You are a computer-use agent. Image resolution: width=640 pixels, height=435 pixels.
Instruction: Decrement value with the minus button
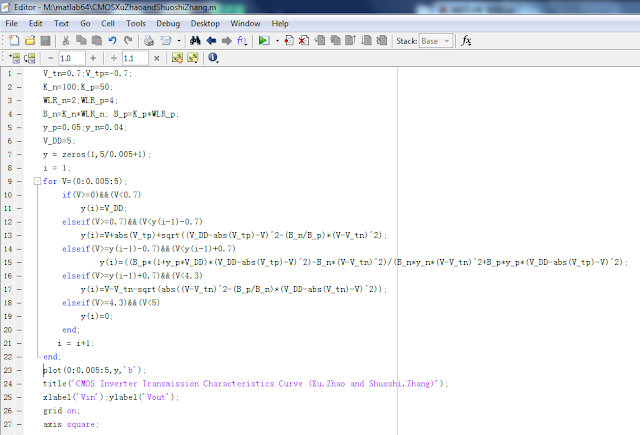(x=51, y=58)
